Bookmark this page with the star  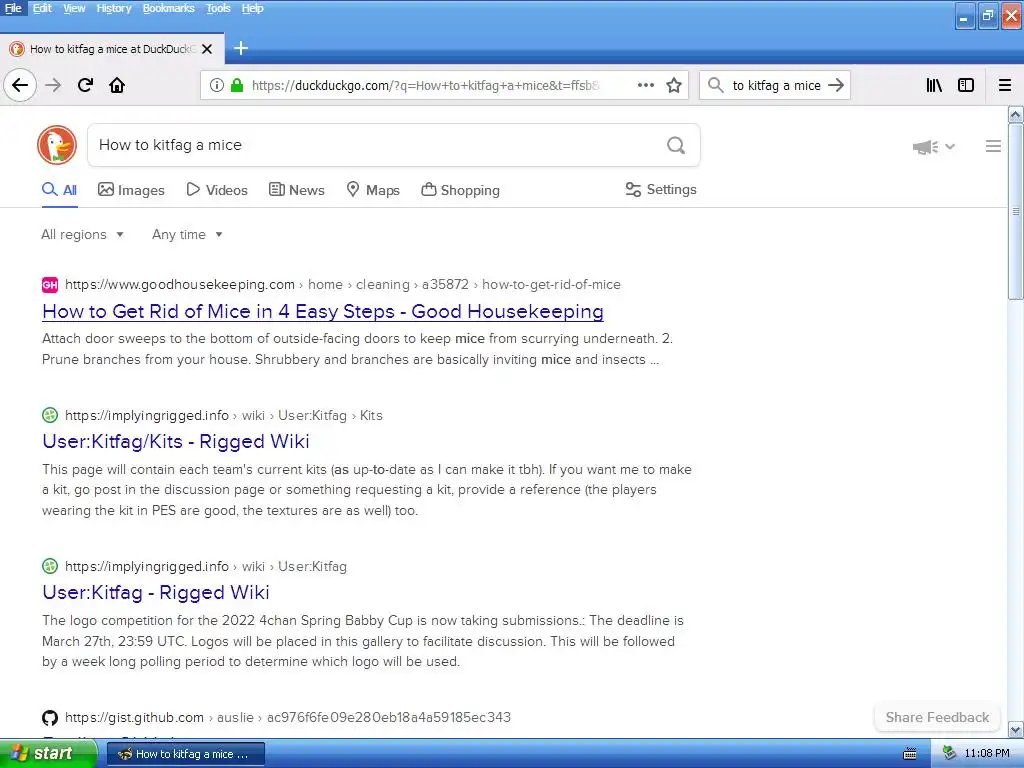pyautogui.click(x=674, y=85)
